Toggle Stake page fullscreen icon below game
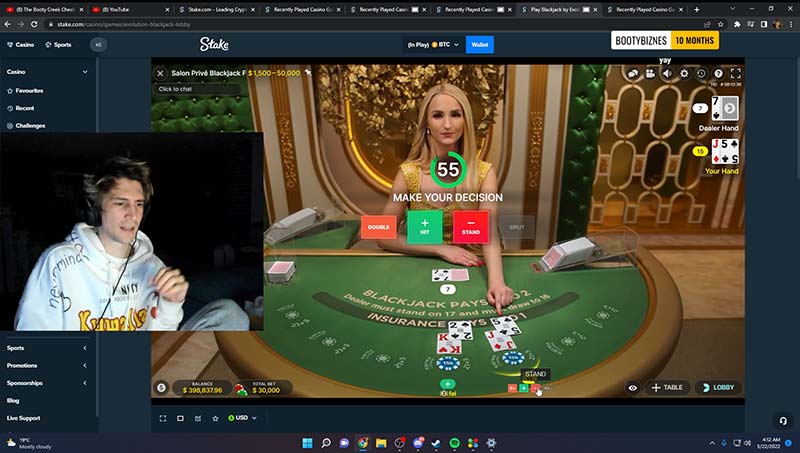800x453 pixels. tap(163, 418)
